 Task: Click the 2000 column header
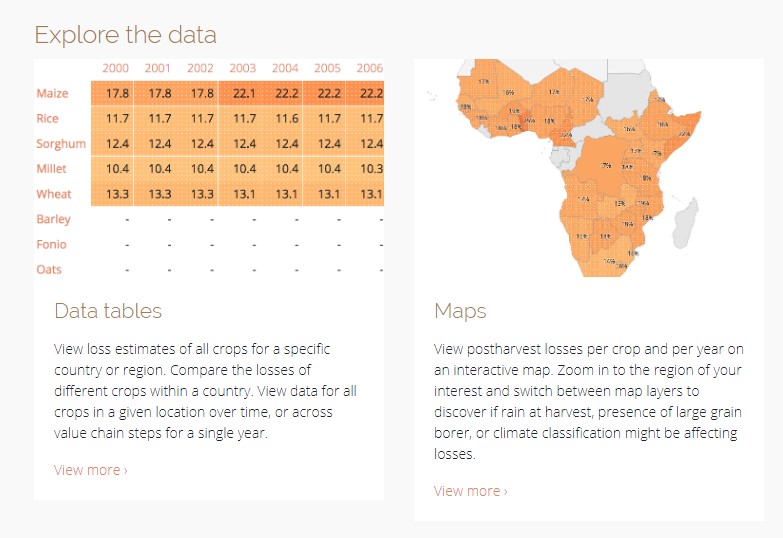pyautogui.click(x=115, y=68)
